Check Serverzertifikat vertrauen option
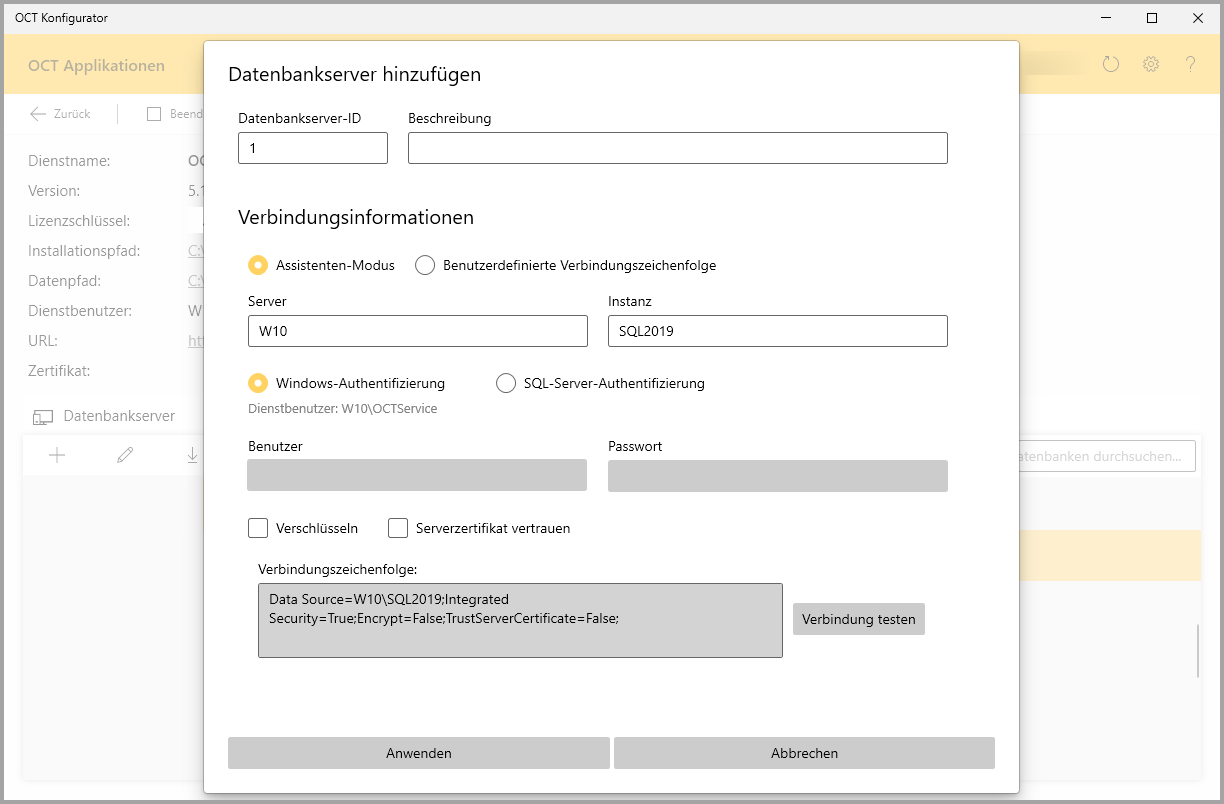This screenshot has width=1224, height=804. (398, 528)
